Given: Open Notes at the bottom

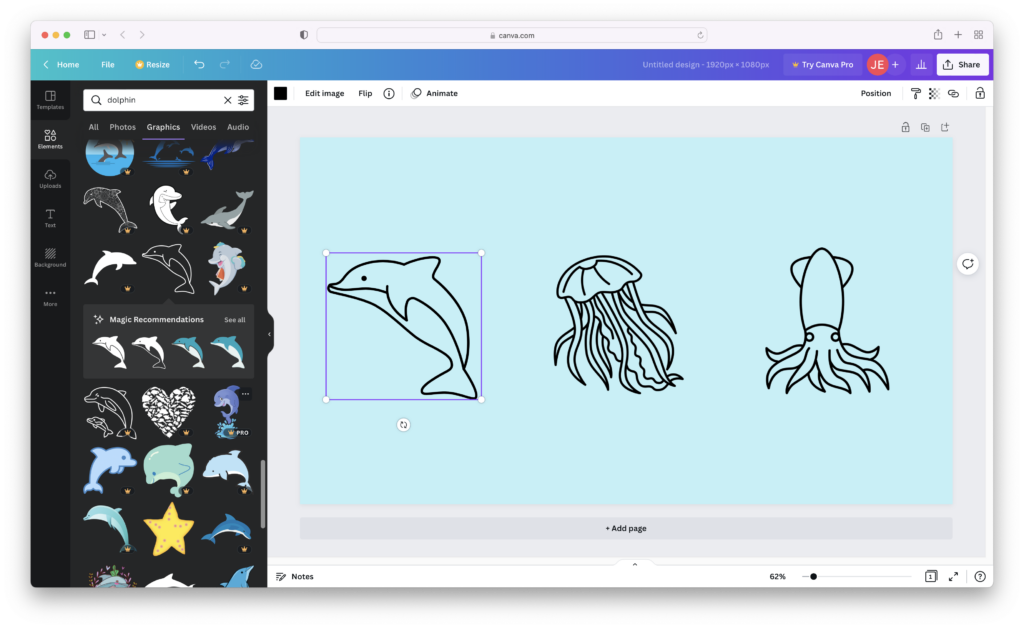Looking at the screenshot, I should tap(295, 576).
